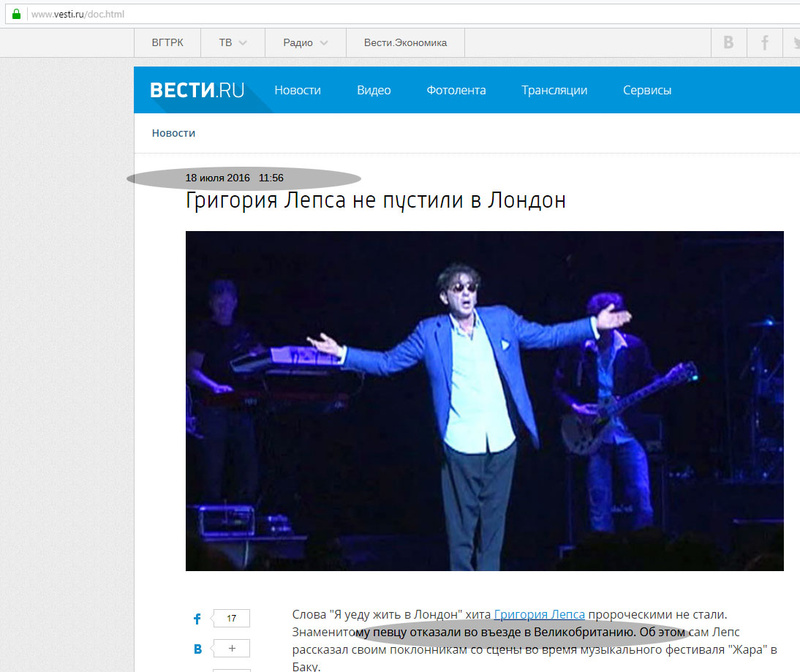
Task: Click the Новости breadcrumb link
Action: (173, 133)
